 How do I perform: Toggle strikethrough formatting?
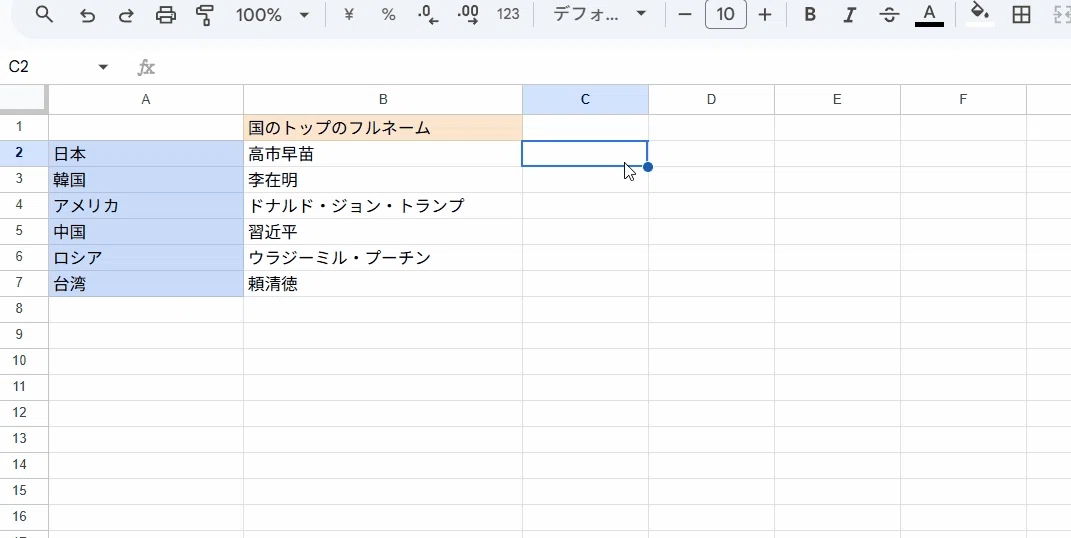click(889, 15)
